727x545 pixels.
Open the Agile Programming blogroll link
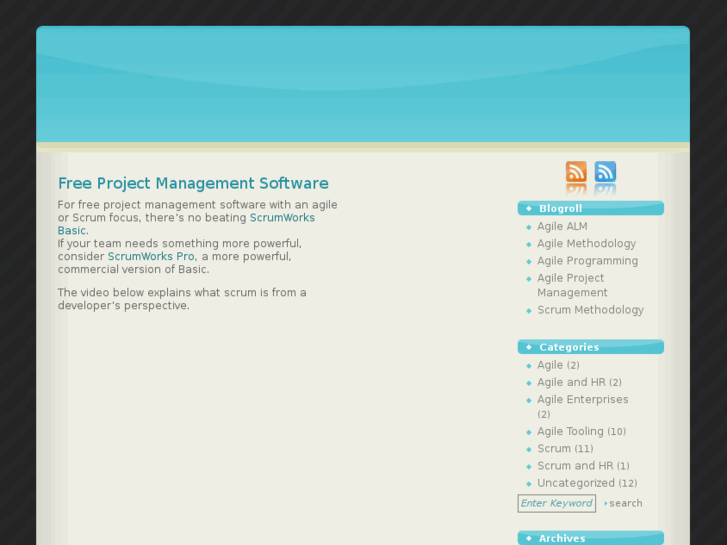pos(587,261)
